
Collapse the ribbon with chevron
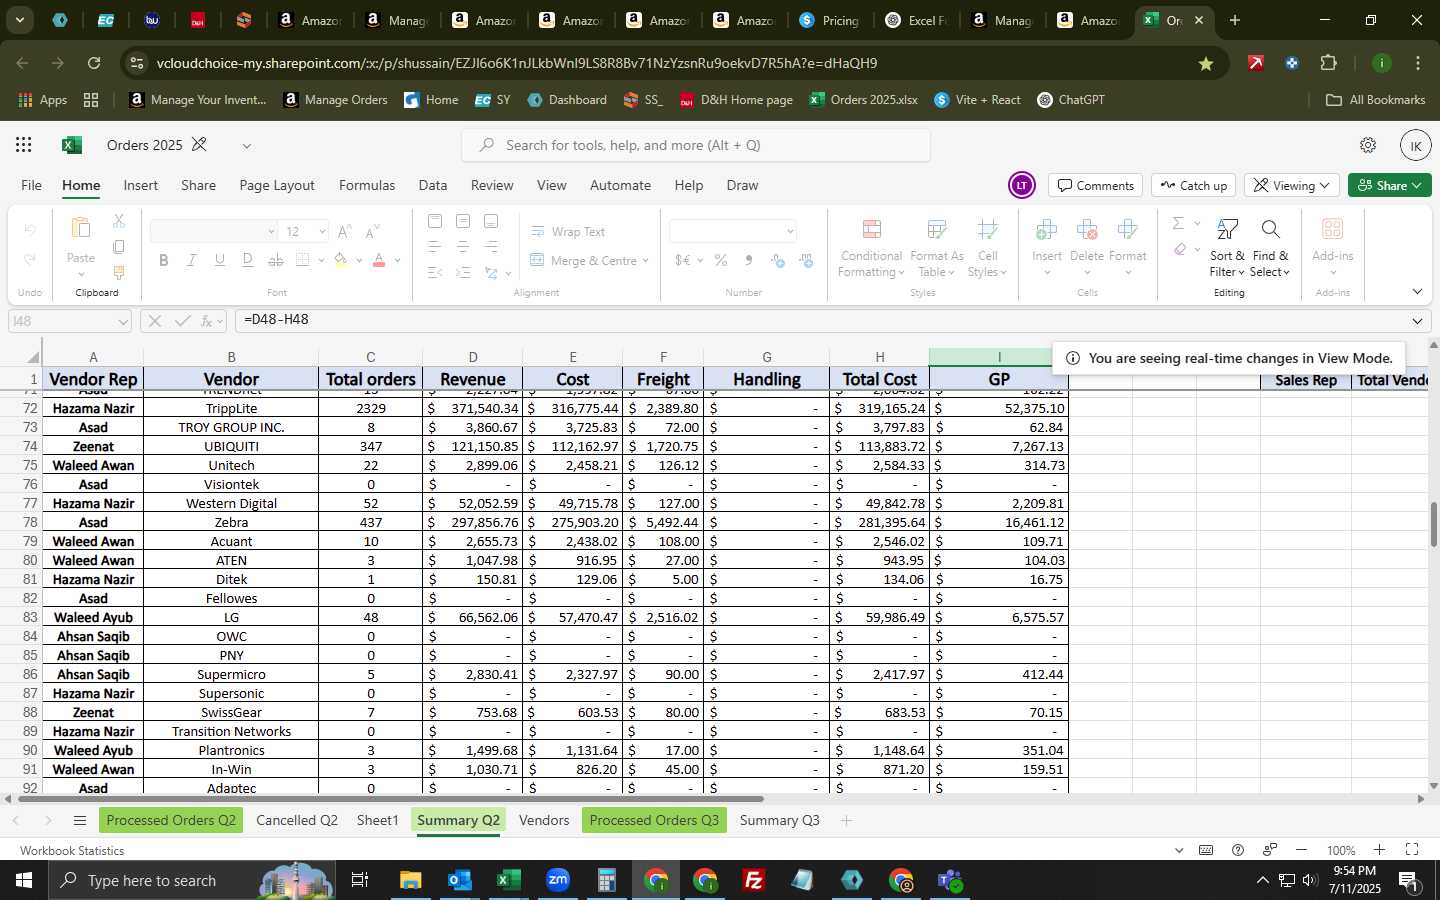pos(1417,292)
